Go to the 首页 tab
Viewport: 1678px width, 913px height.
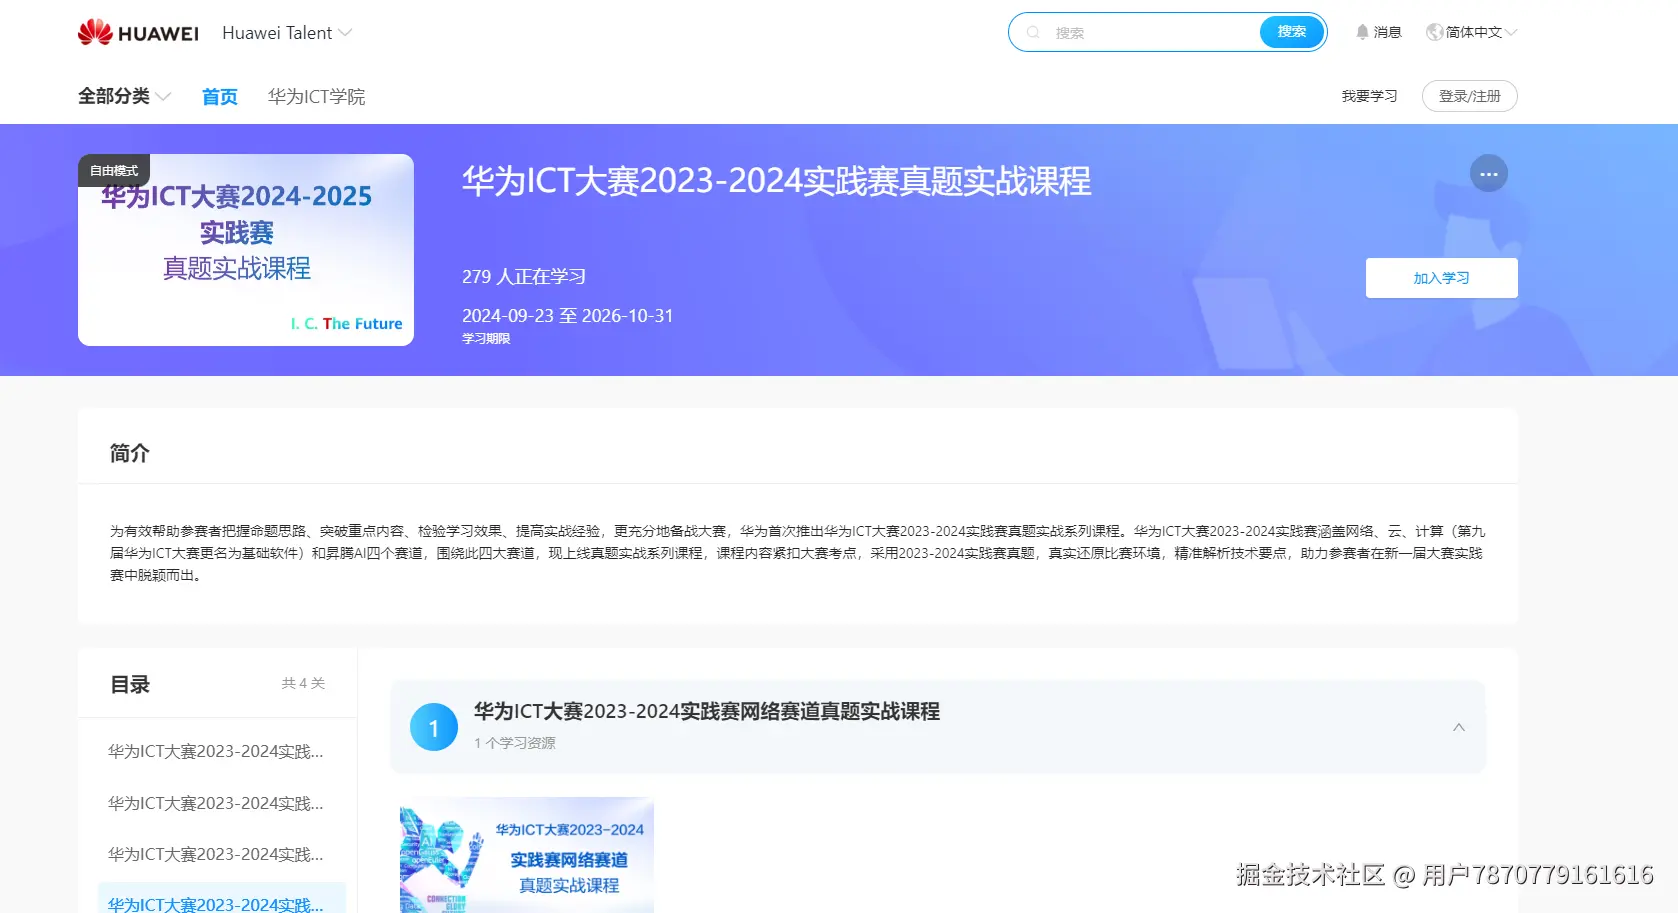(220, 97)
